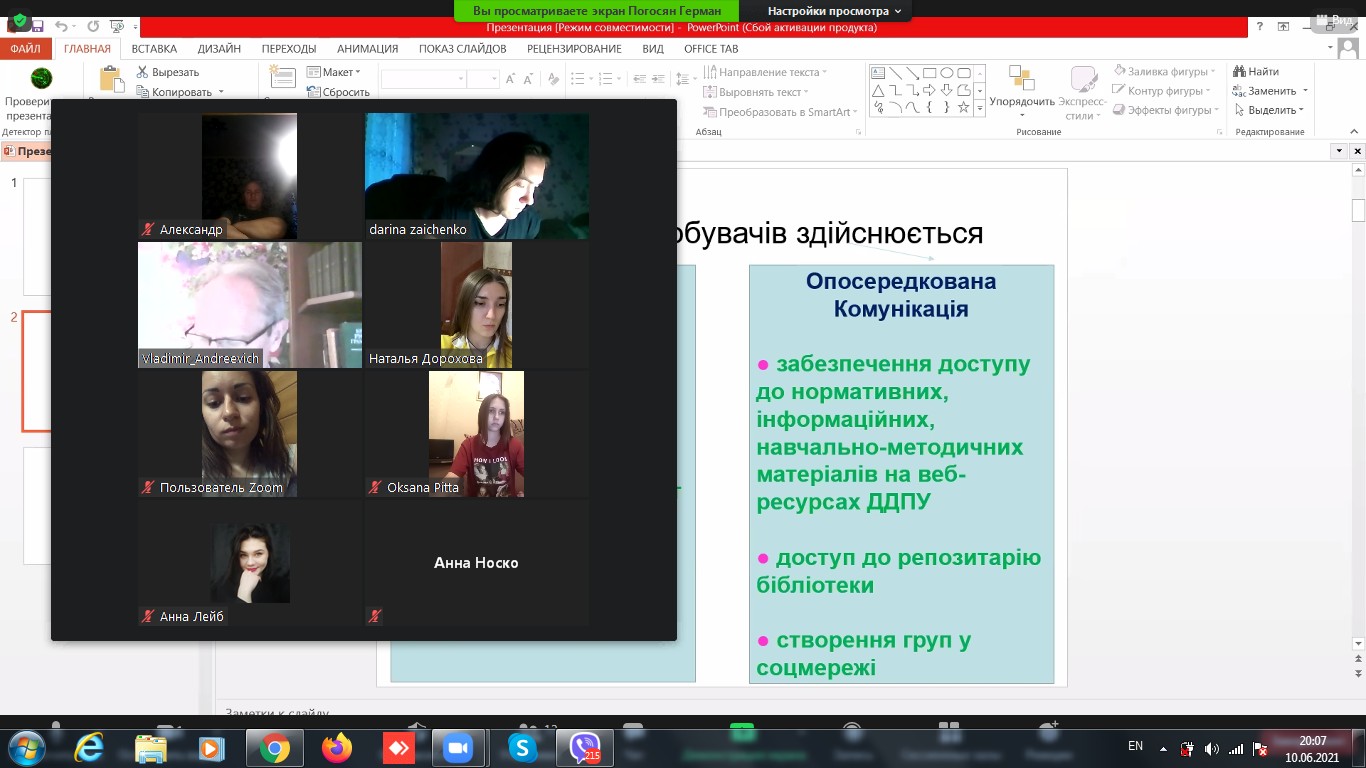Switch to the ВСТАВКА tab
1366x768 pixels.
(x=154, y=48)
